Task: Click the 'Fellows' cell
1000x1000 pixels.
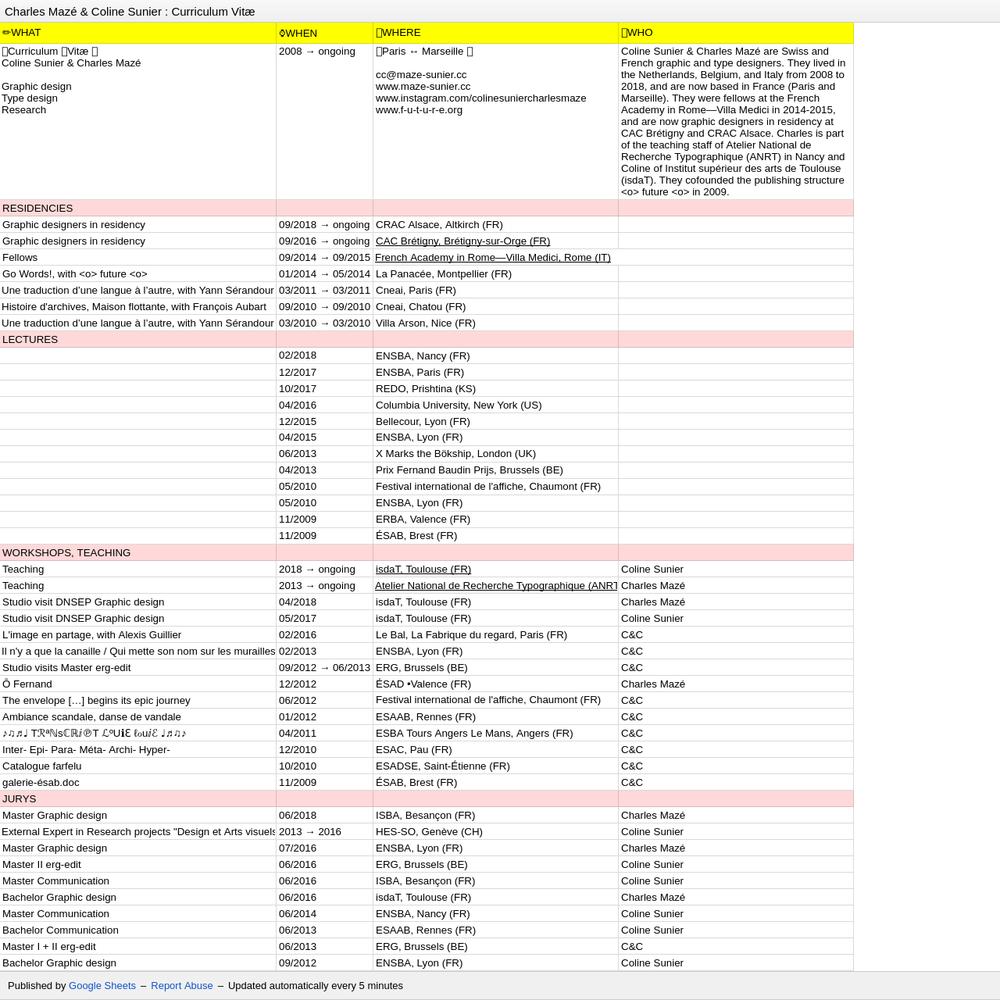Action: click(138, 258)
